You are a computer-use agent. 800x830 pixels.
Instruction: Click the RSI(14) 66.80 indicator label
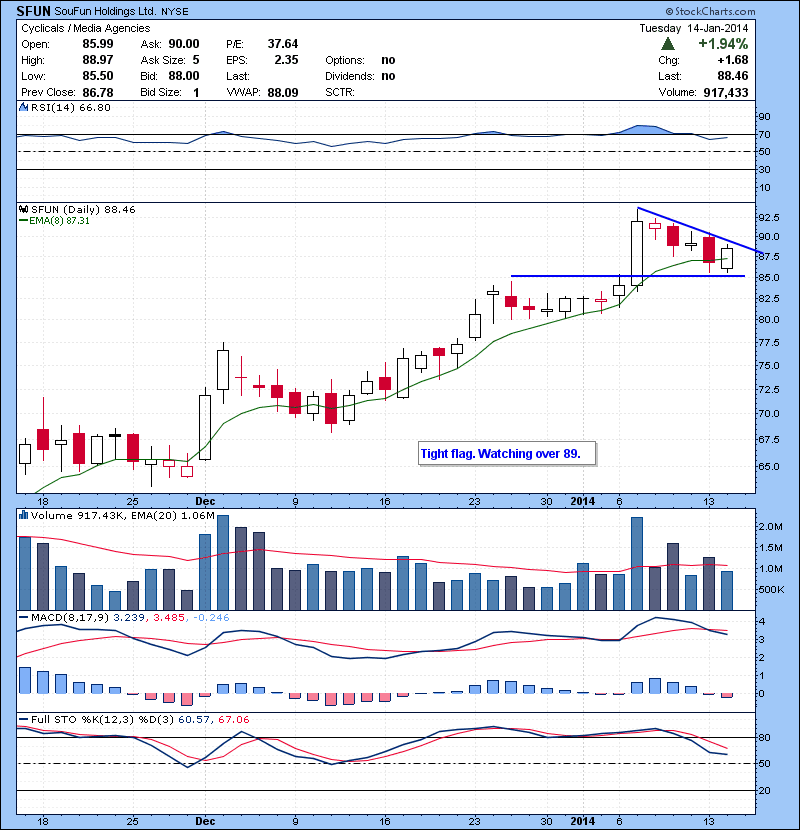click(x=70, y=107)
